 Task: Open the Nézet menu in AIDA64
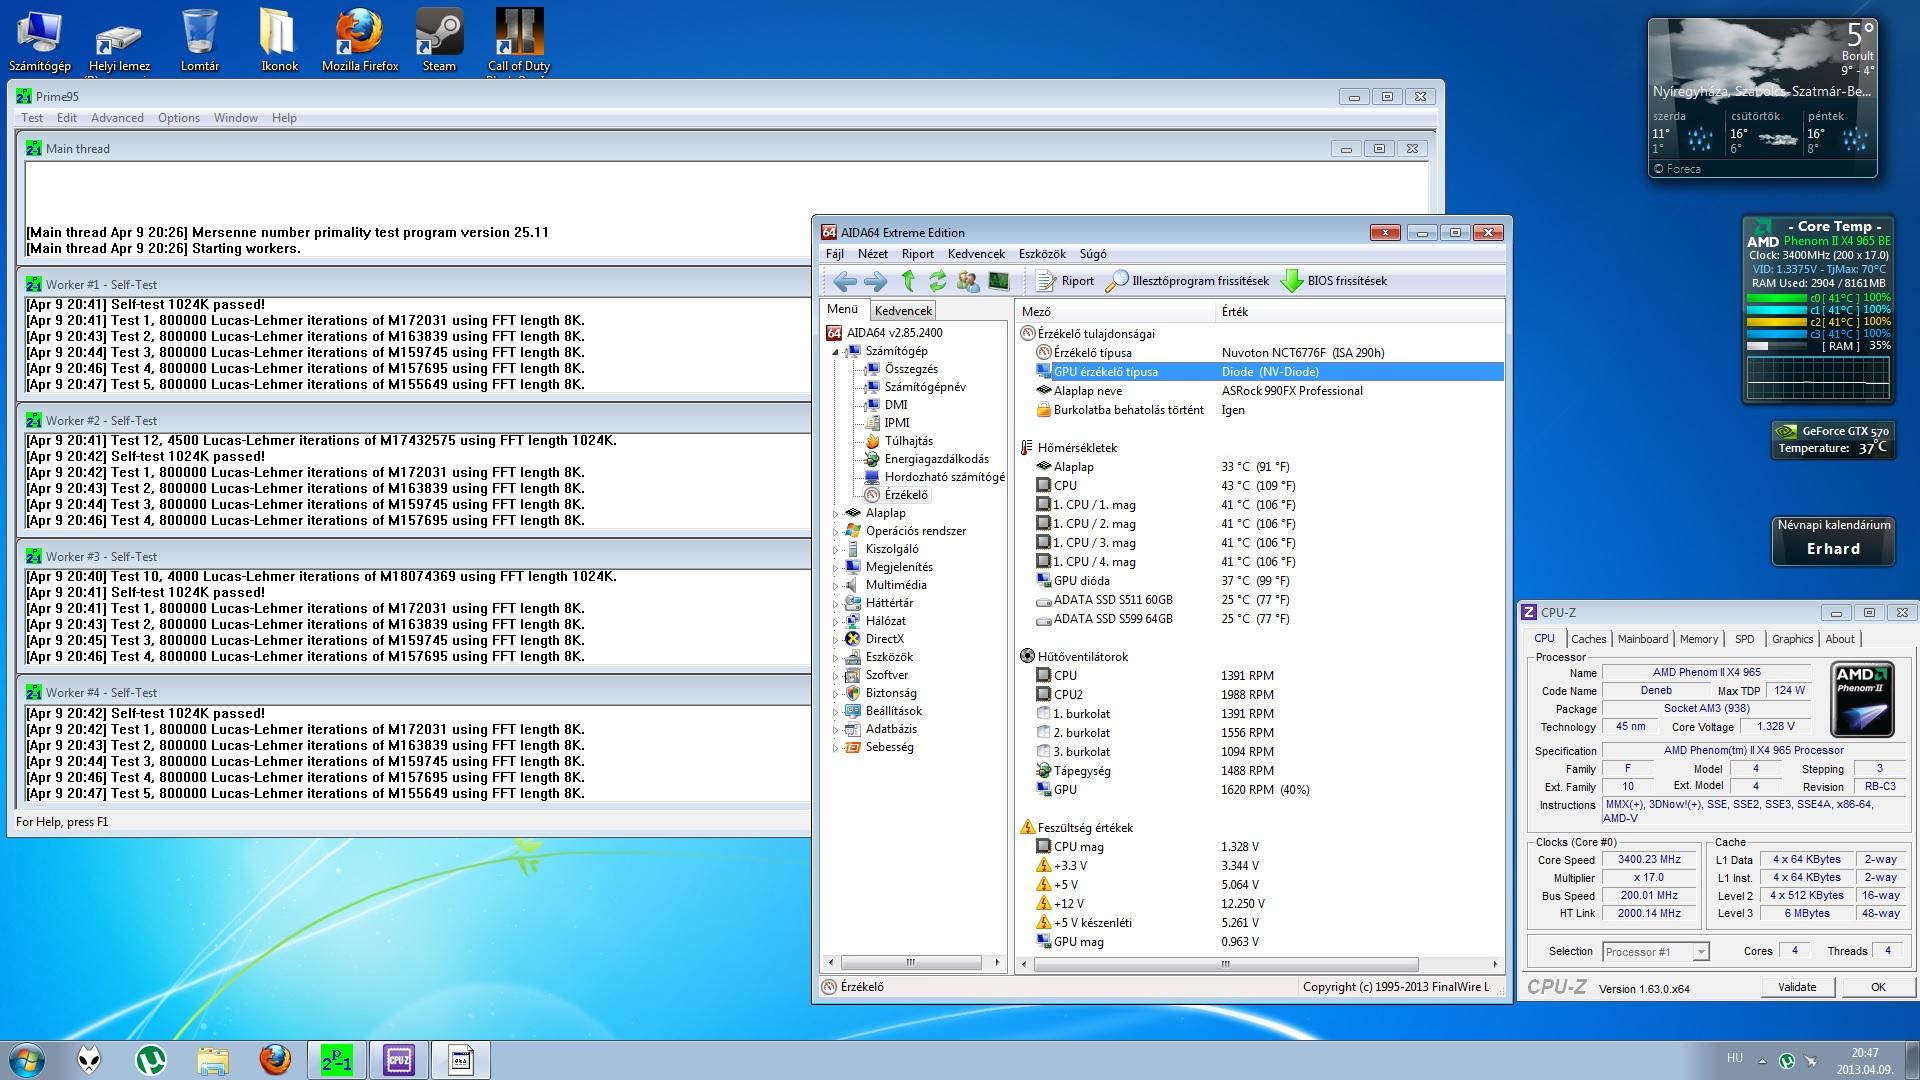pyautogui.click(x=872, y=254)
